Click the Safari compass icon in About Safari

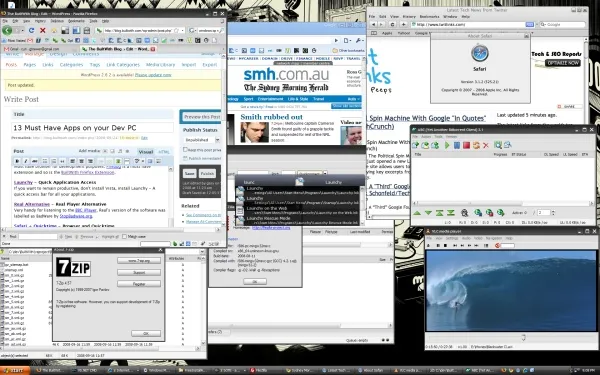point(479,53)
